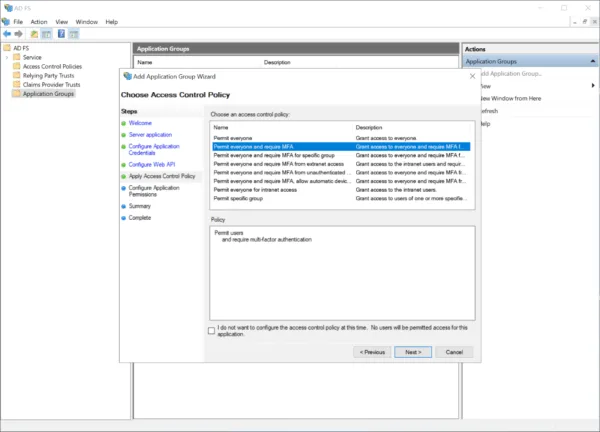Select Claims Provider Trusts tree item
600x432 pixels.
[51, 85]
